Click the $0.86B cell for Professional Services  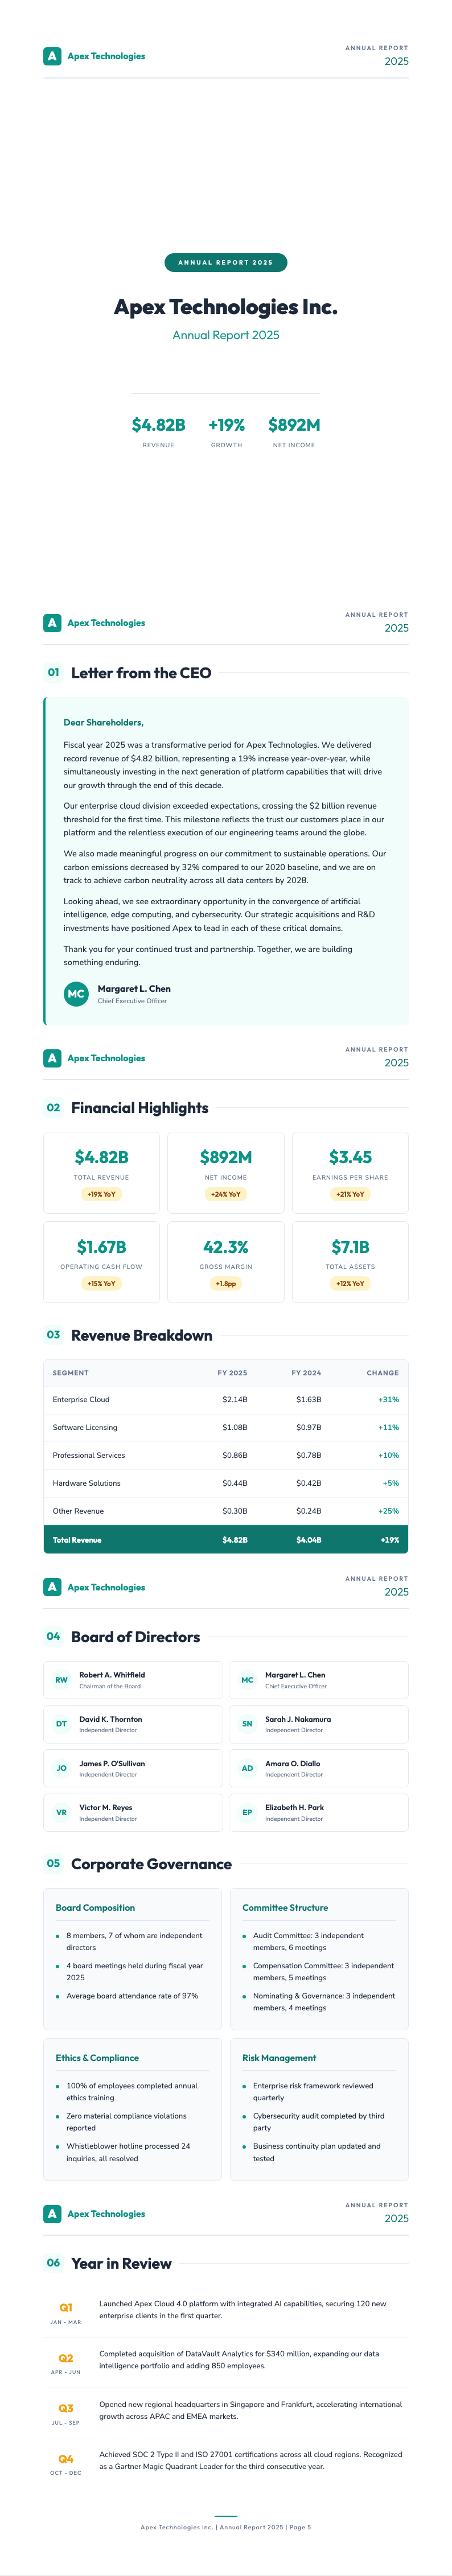235,1455
